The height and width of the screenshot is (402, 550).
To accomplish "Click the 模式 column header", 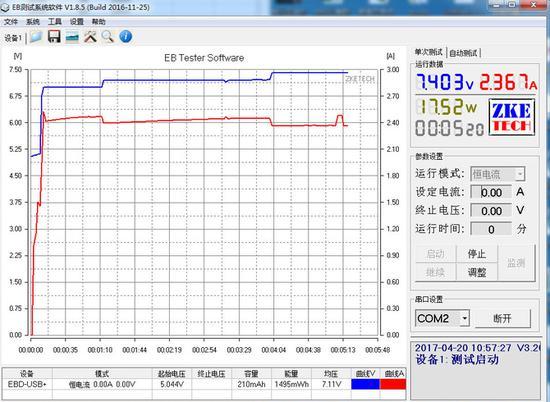I will [102, 374].
